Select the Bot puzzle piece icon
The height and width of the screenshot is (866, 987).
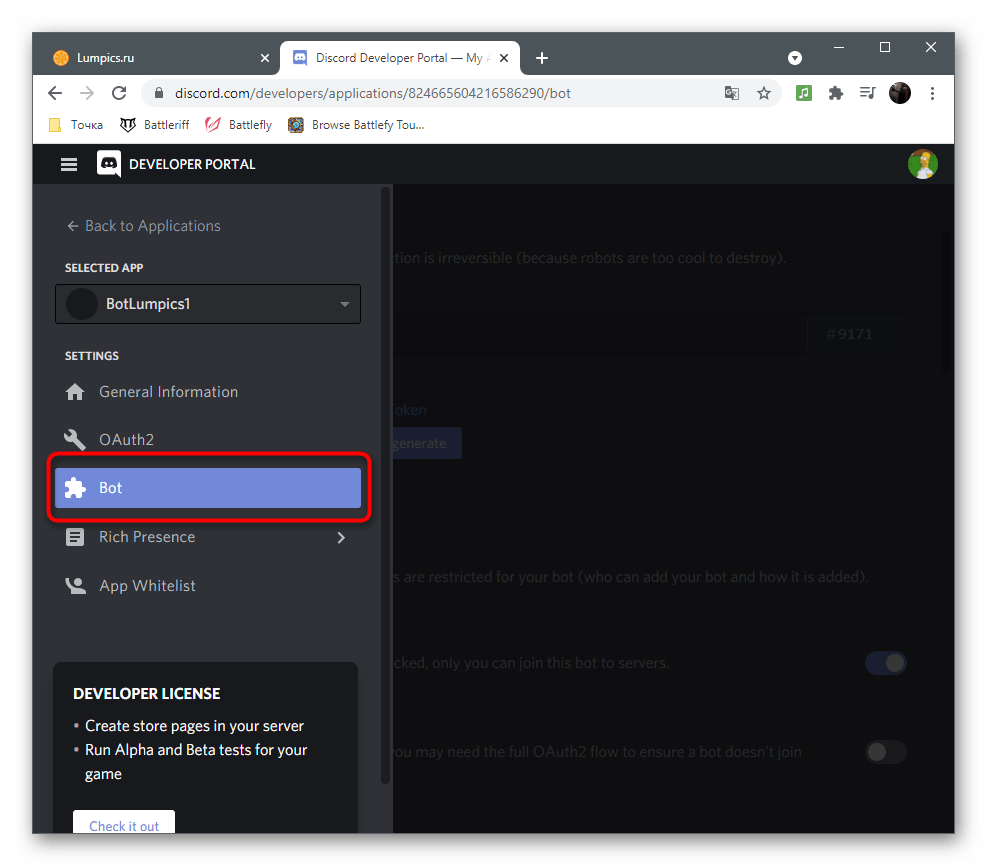74,488
